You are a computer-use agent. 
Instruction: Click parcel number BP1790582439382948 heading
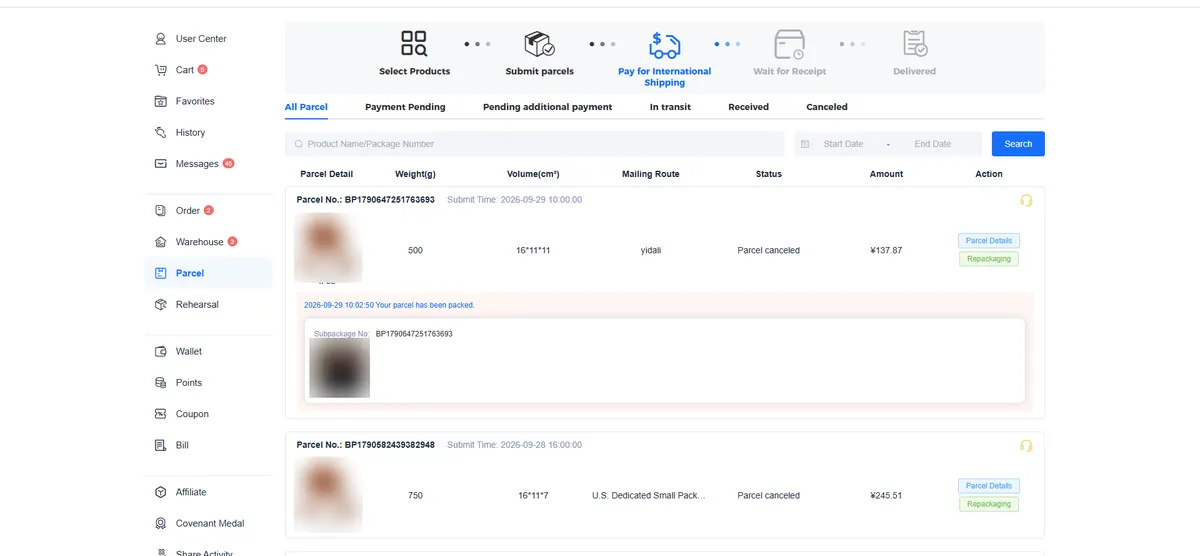[x=365, y=445]
